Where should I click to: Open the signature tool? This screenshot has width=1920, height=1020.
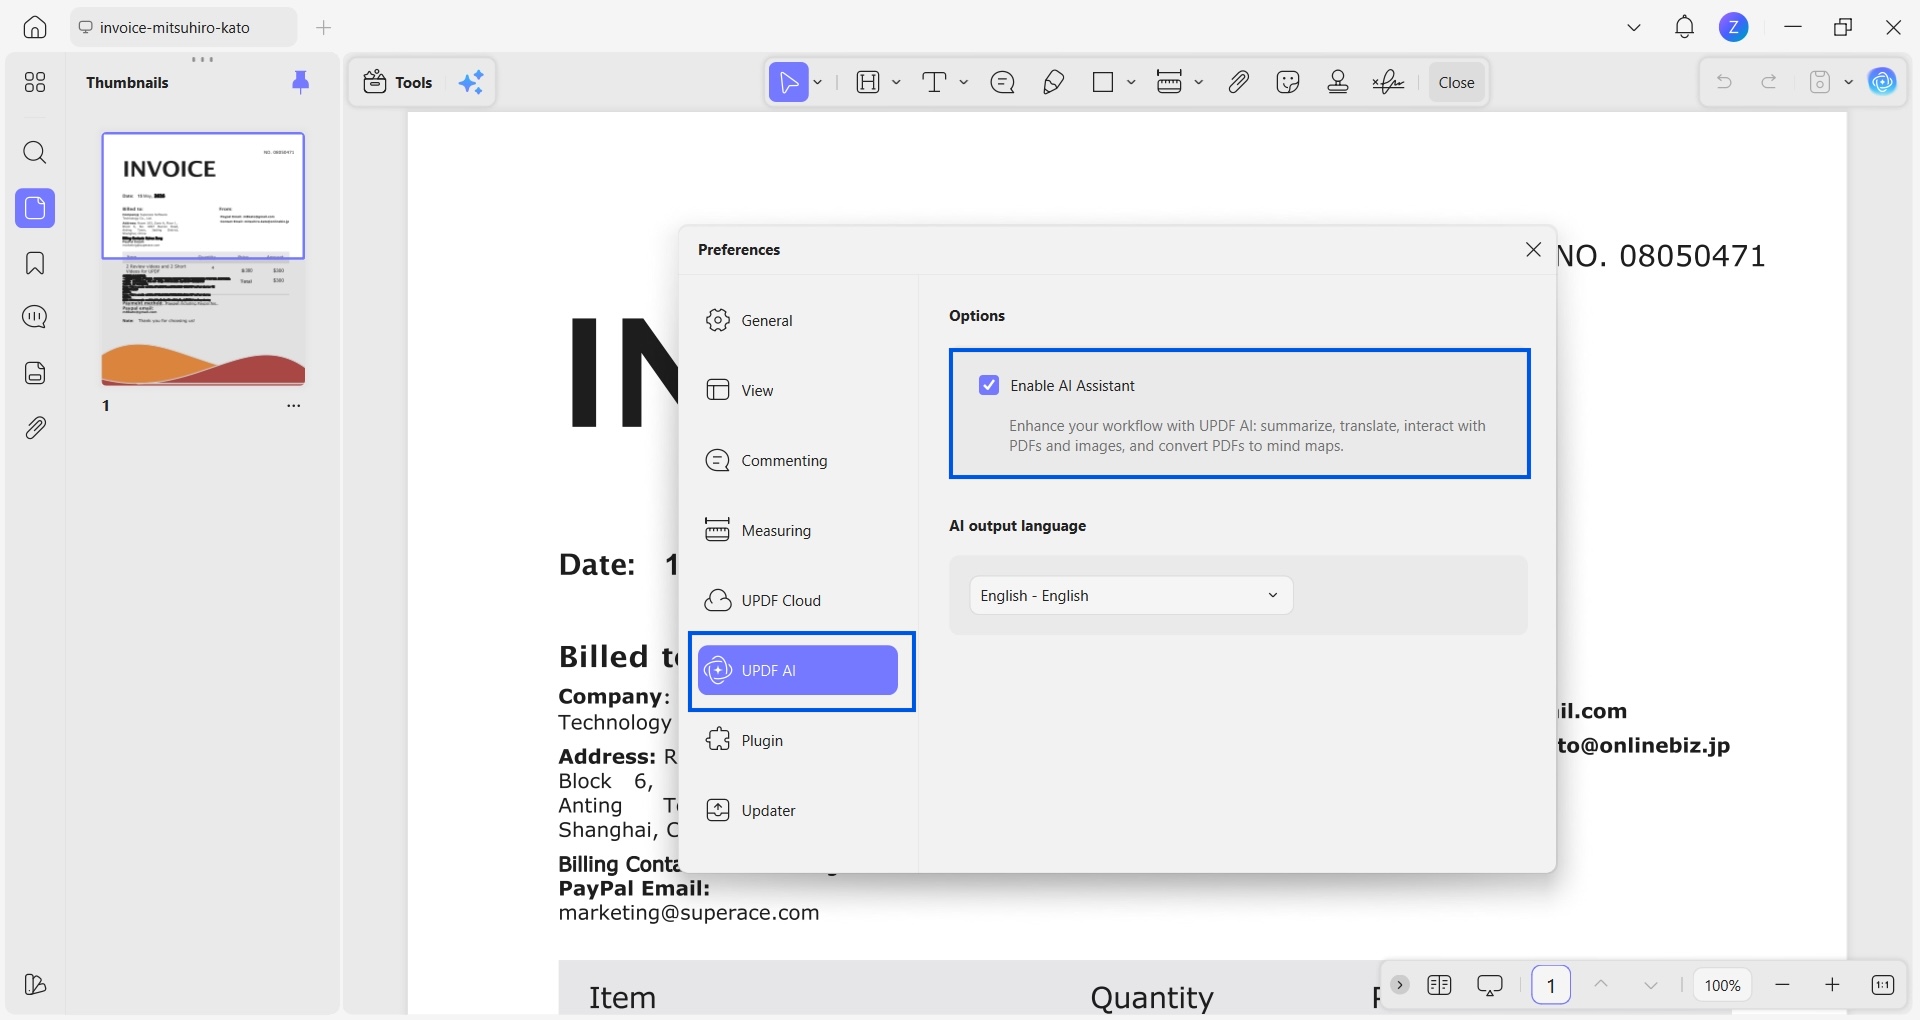(x=1389, y=82)
